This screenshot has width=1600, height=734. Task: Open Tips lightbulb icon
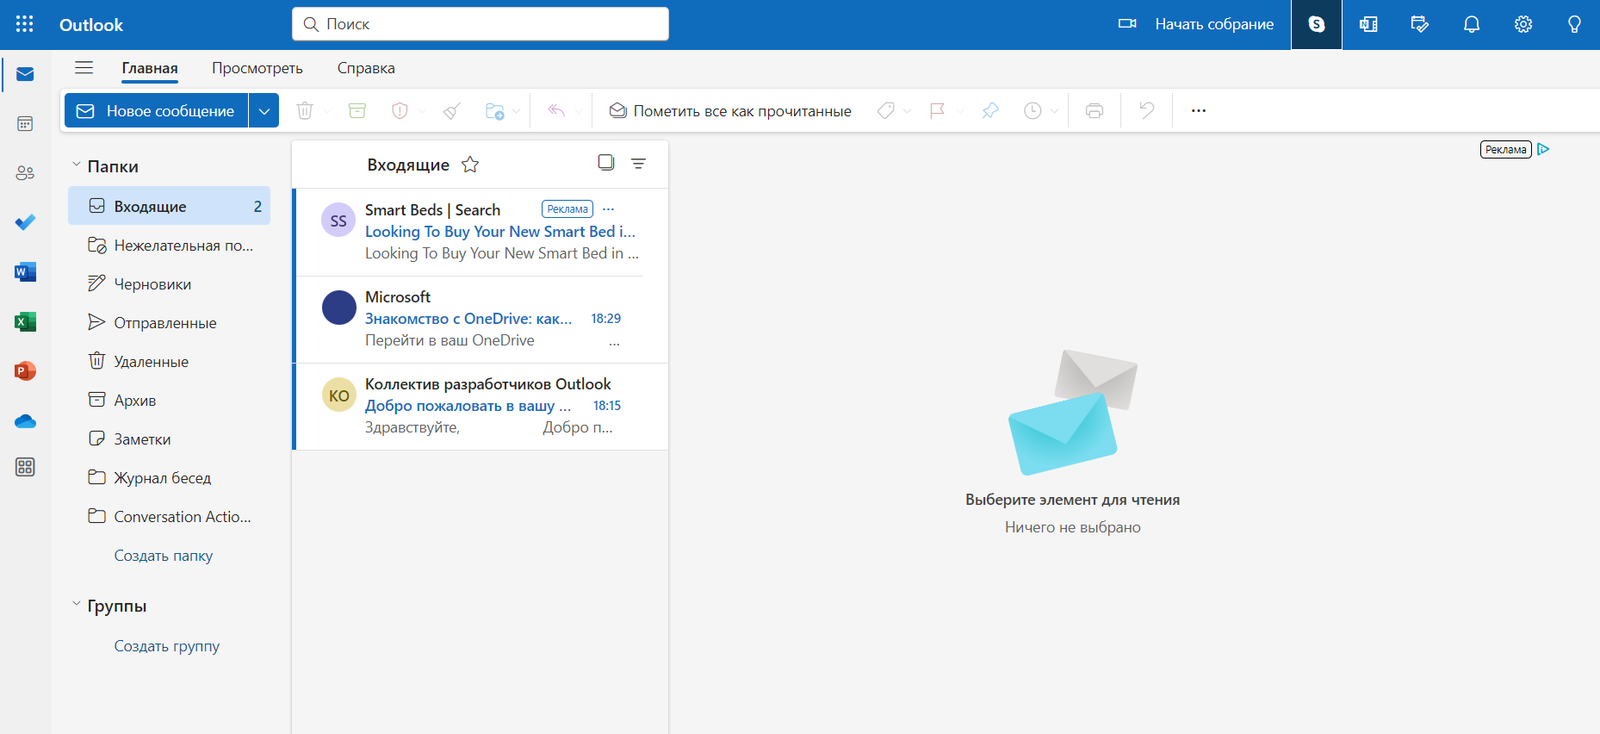pos(1574,24)
